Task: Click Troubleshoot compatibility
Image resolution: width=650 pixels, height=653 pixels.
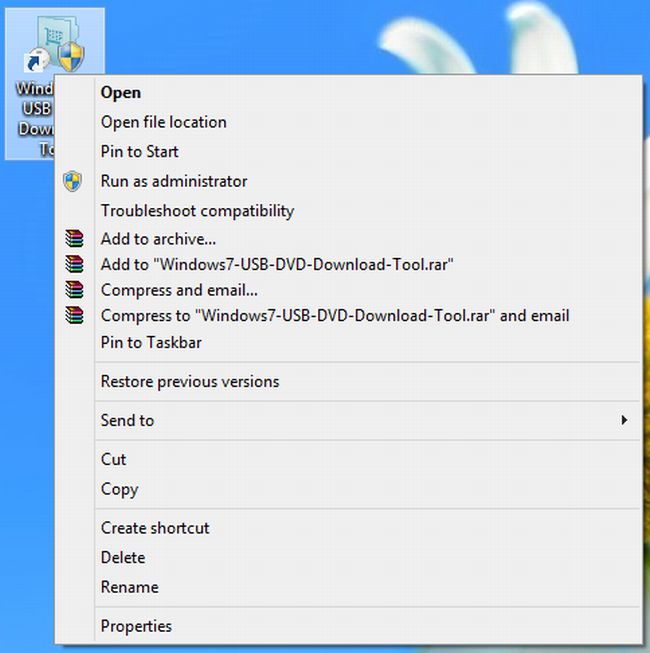Action: click(x=348, y=211)
